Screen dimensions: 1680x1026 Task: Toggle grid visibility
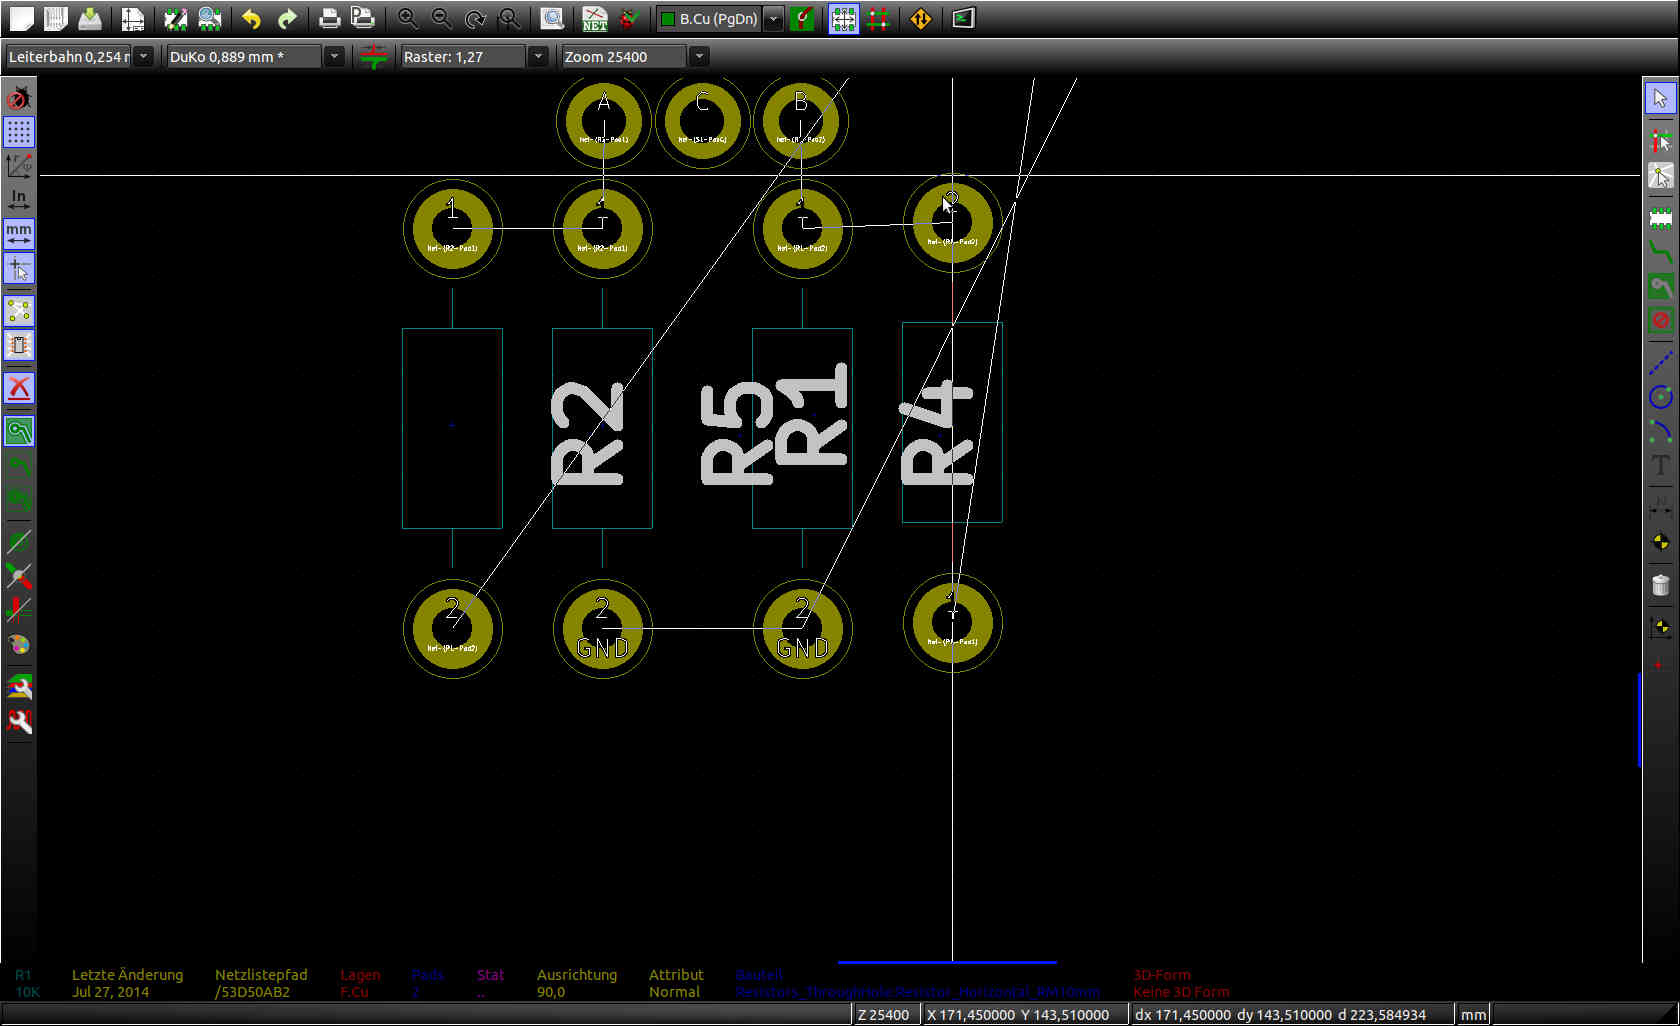19,132
